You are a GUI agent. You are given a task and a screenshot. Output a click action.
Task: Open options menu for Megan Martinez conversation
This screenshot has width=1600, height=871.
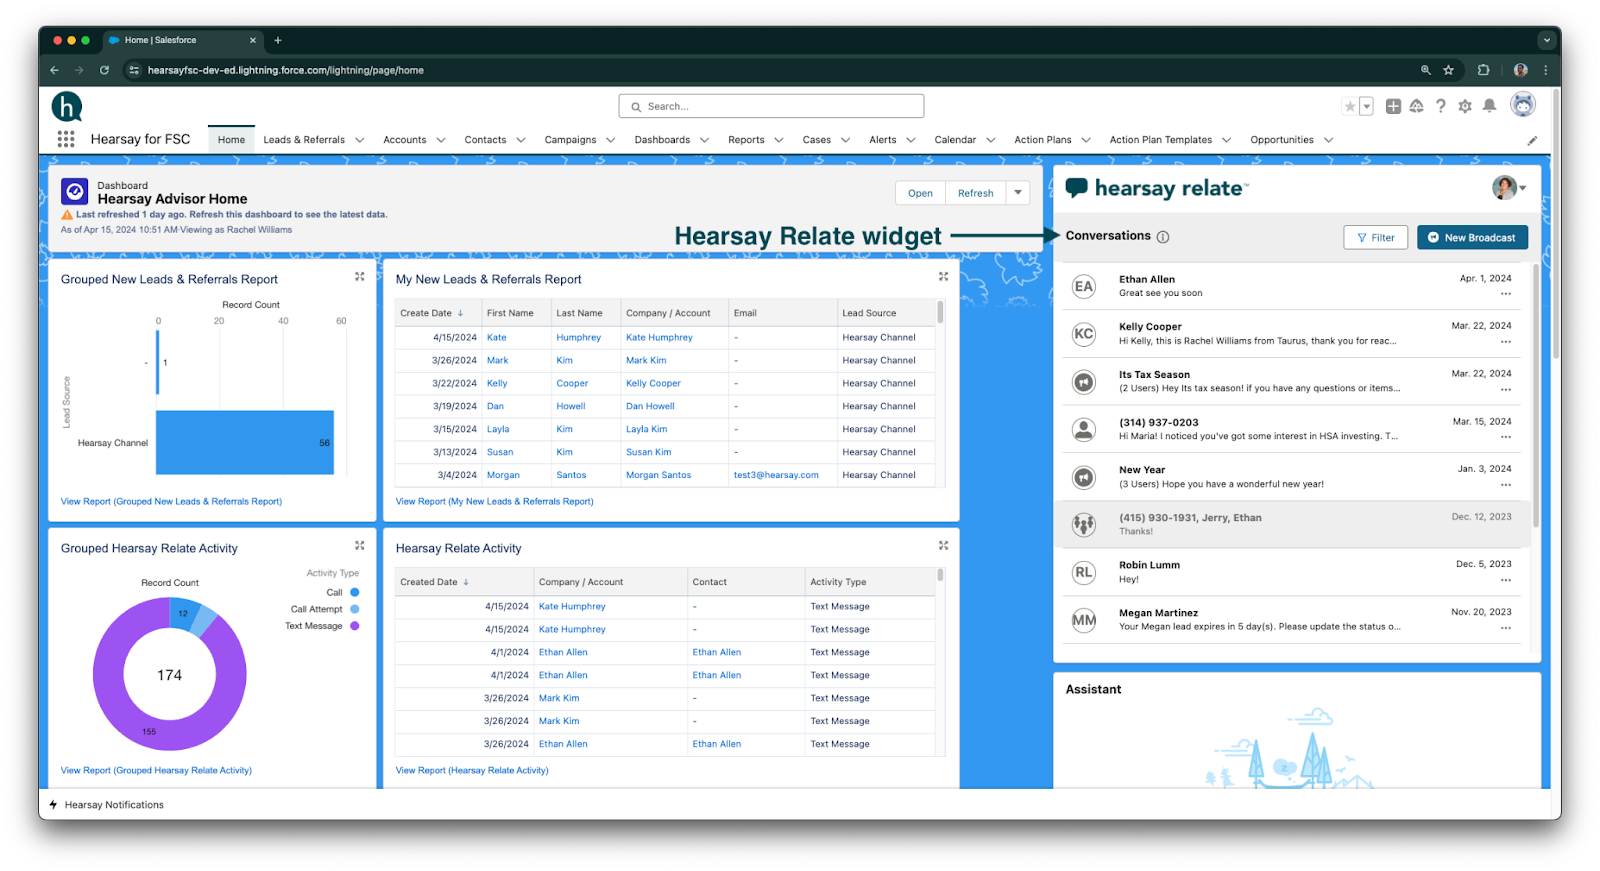[x=1506, y=628]
